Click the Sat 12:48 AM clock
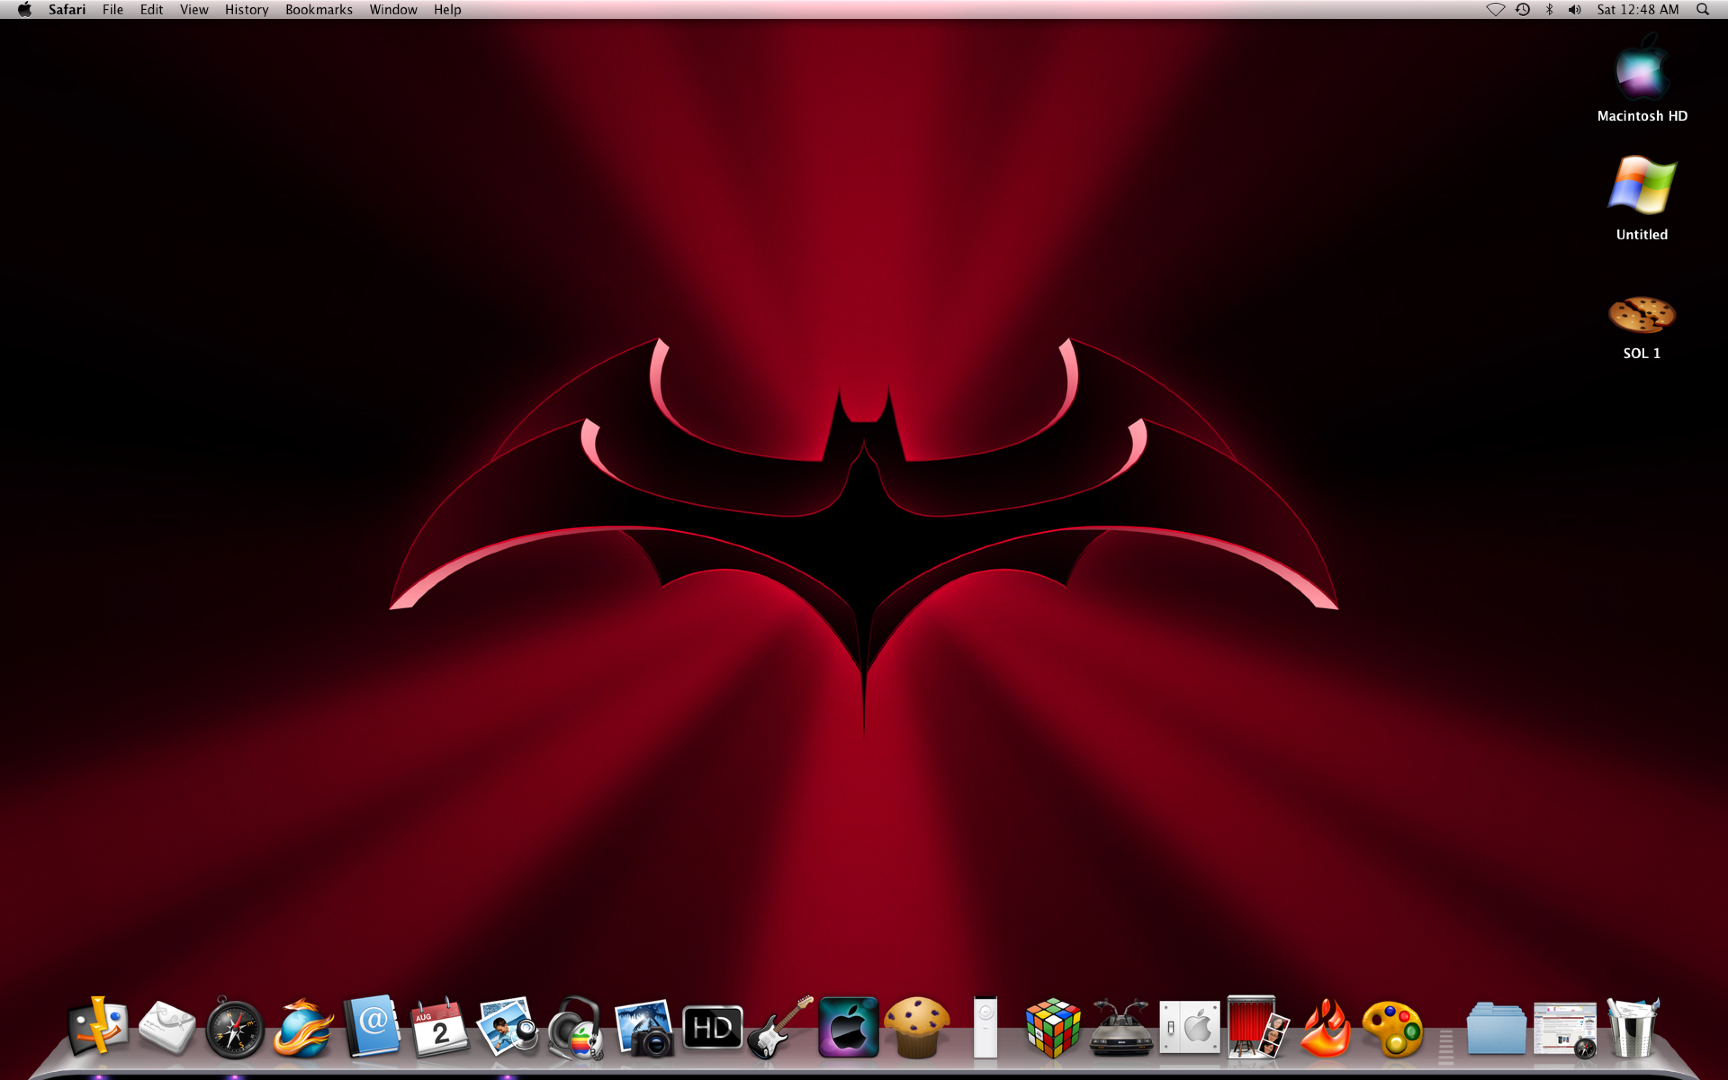1728x1080 pixels. tap(1638, 10)
